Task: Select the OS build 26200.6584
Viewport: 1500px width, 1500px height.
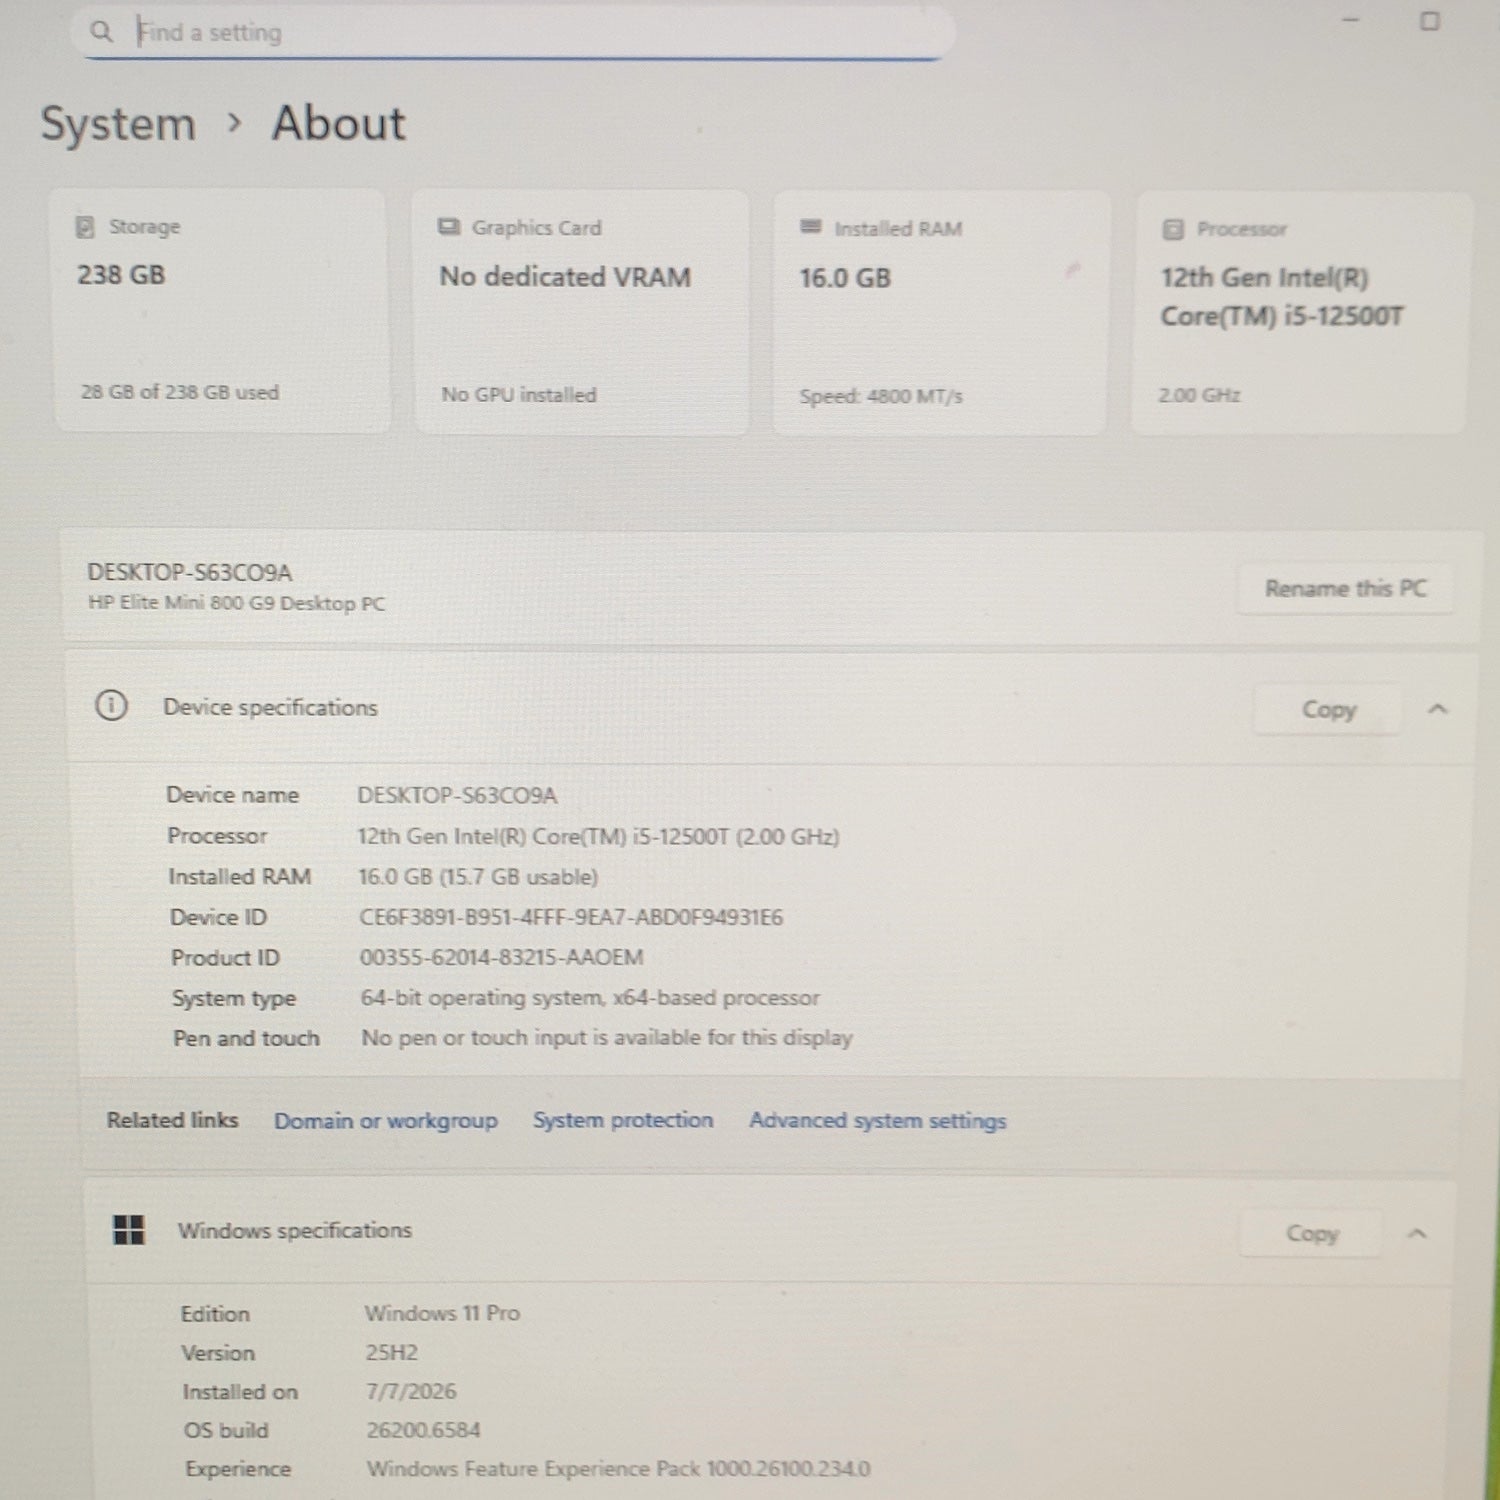Action: coord(423,1430)
